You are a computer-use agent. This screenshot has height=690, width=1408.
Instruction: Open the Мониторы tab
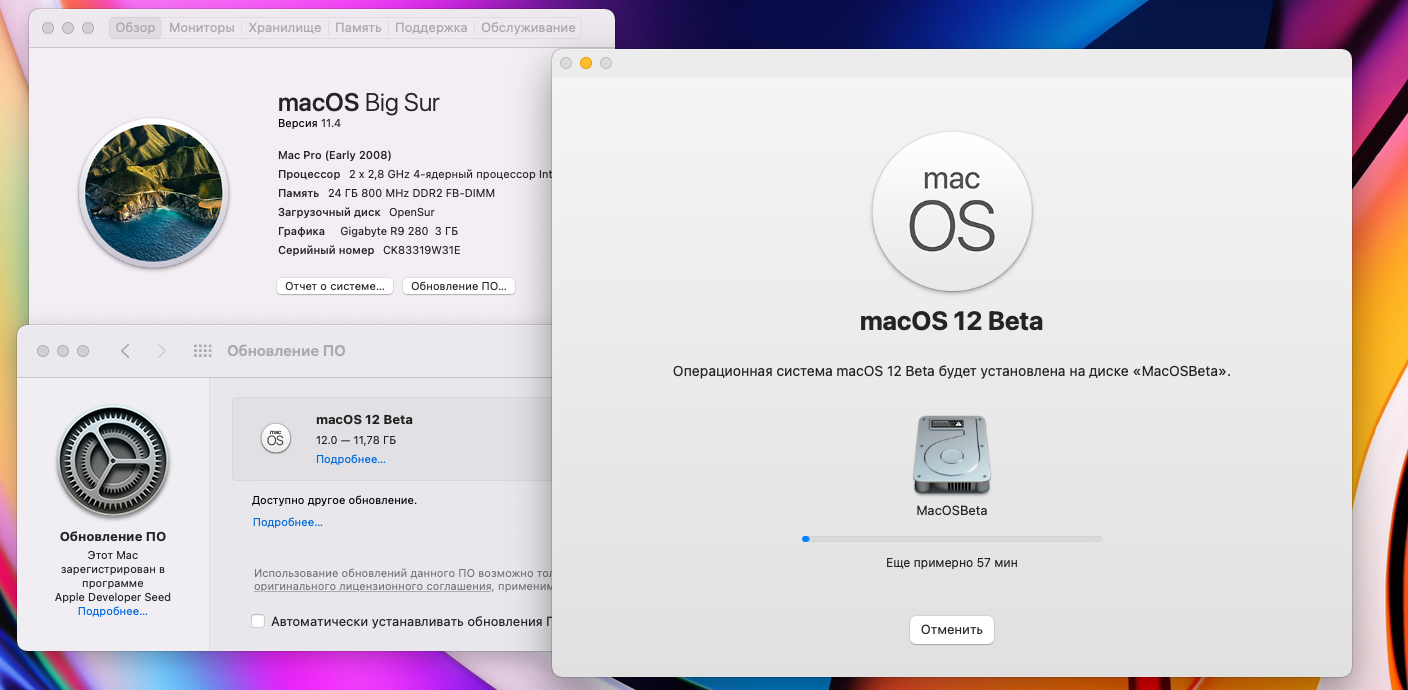tap(202, 28)
